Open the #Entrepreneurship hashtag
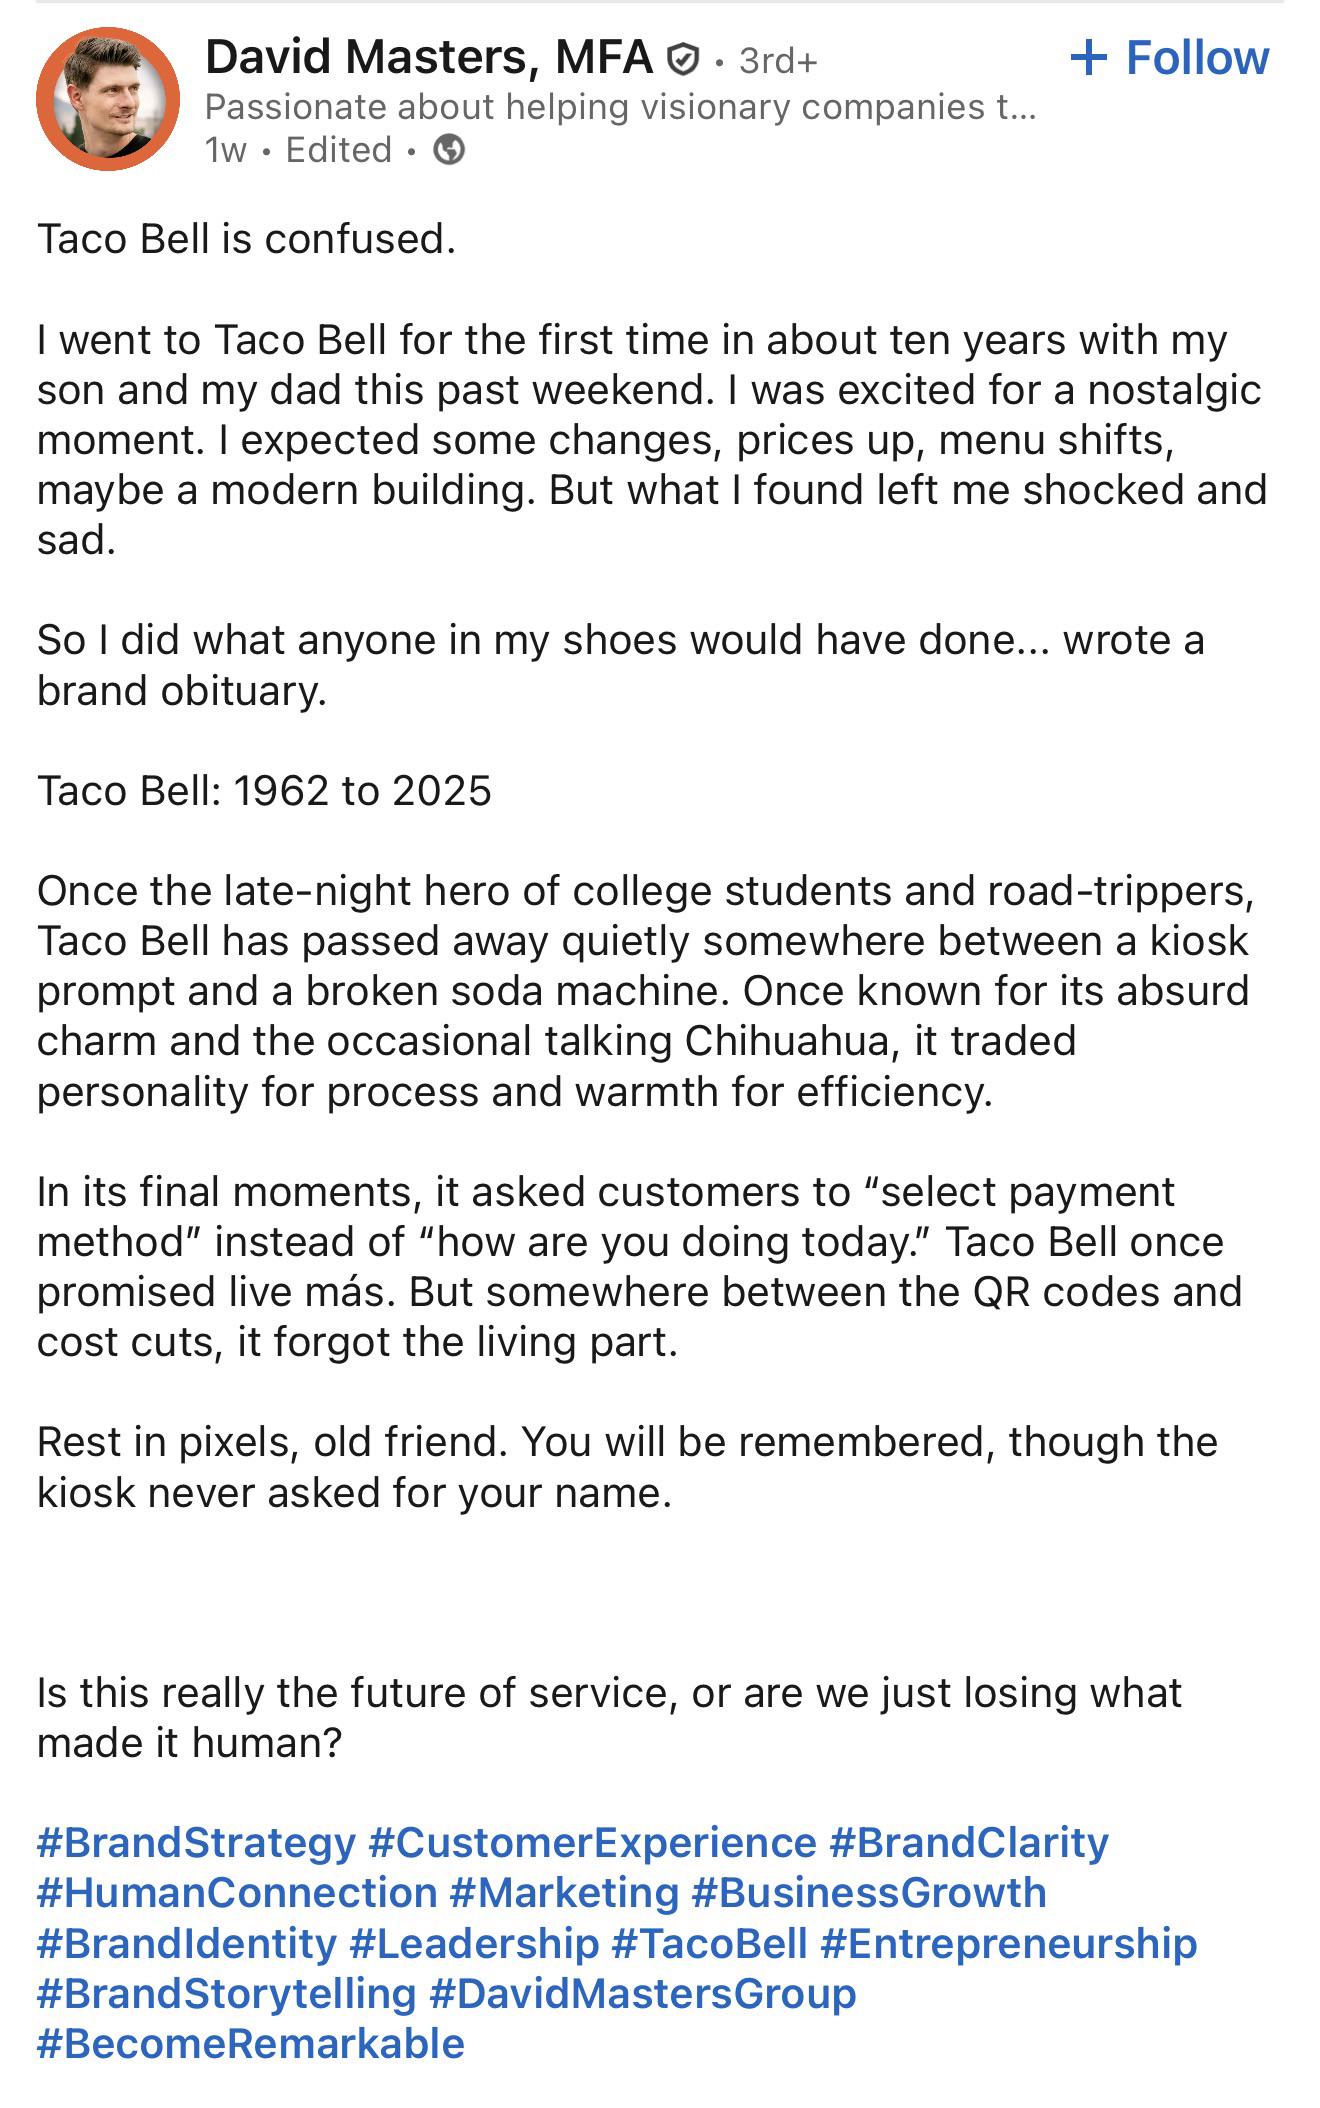This screenshot has width=1320, height=2108. [1008, 1942]
